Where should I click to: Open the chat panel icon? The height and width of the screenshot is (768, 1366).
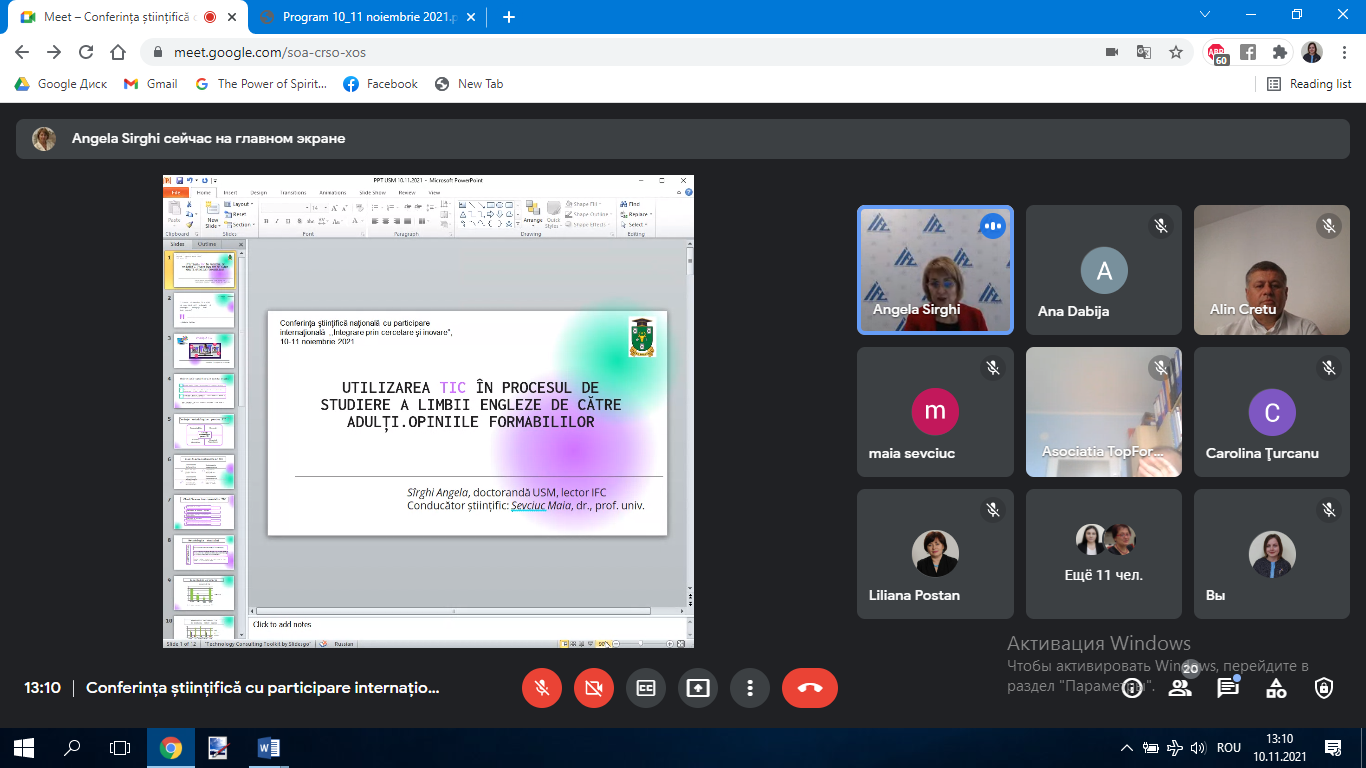[x=1228, y=688]
